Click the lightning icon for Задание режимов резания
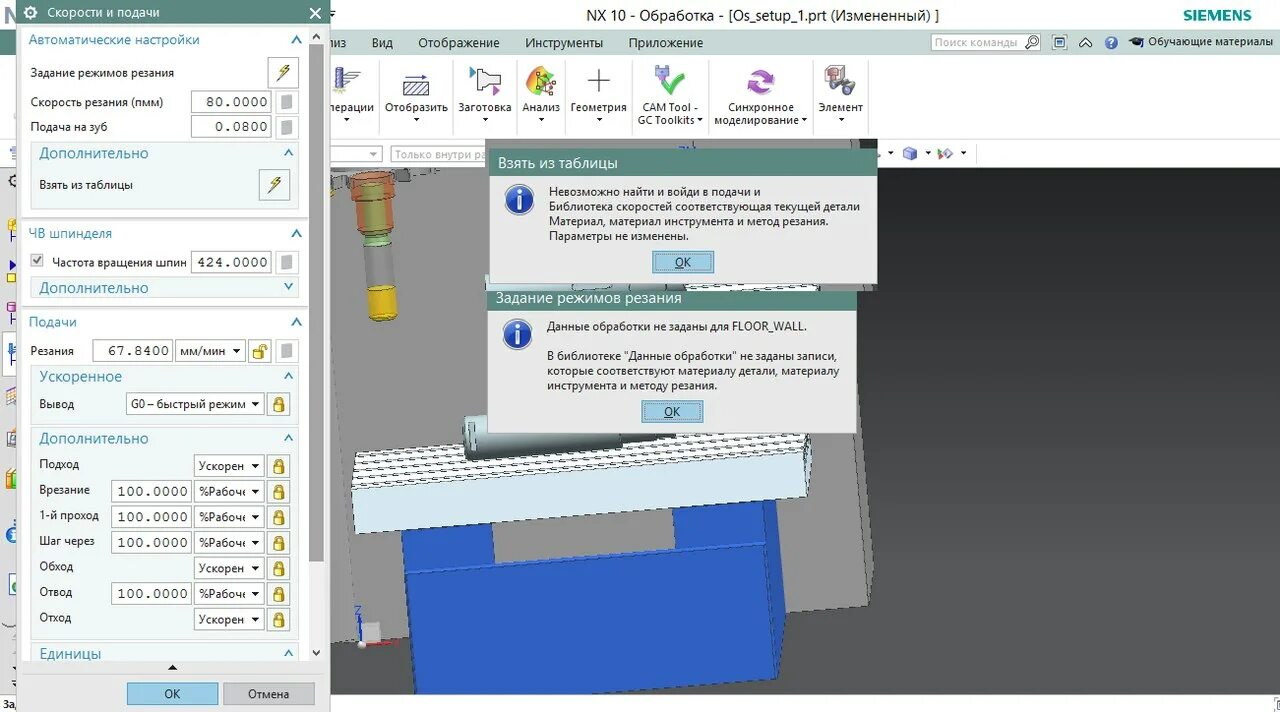The height and width of the screenshot is (712, 1280). point(283,73)
